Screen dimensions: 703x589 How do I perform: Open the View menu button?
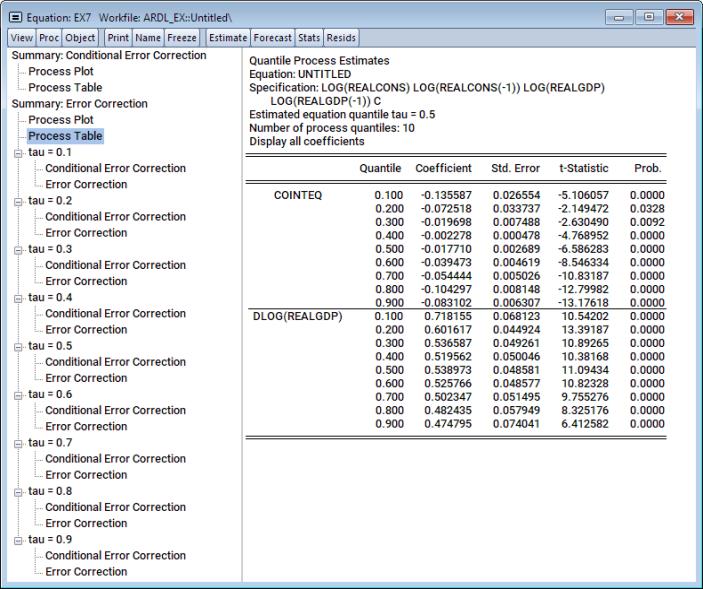(x=22, y=38)
